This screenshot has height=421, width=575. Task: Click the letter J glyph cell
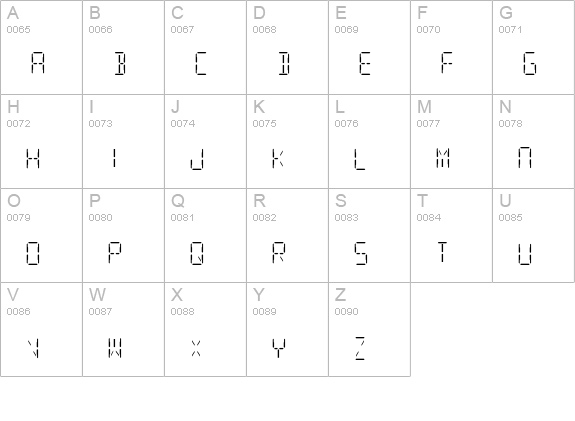[x=205, y=142]
